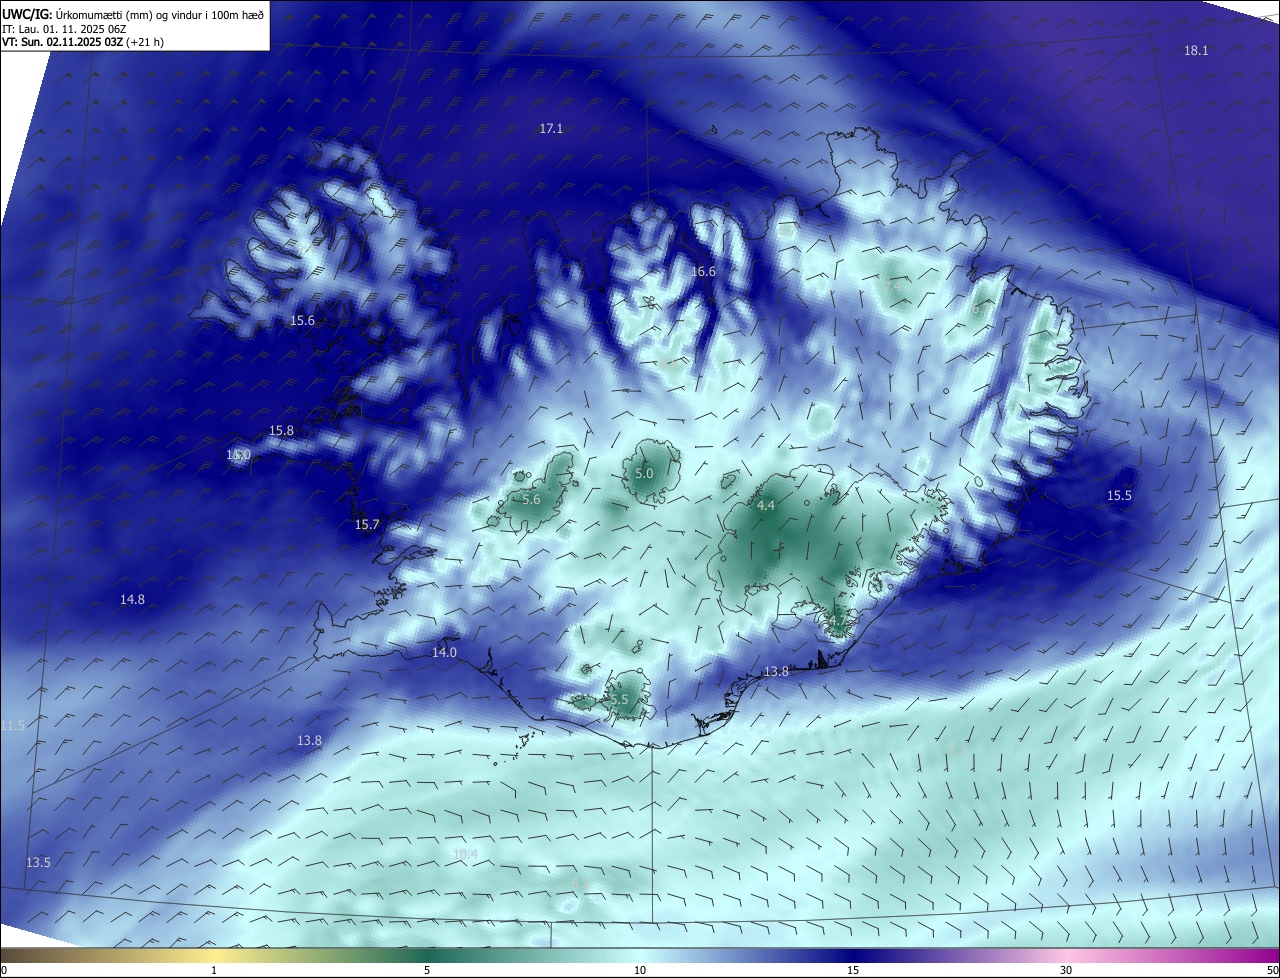Image resolution: width=1280 pixels, height=978 pixels.
Task: Click the 11.0 value label near Snæfellsnes
Action: coord(238,455)
